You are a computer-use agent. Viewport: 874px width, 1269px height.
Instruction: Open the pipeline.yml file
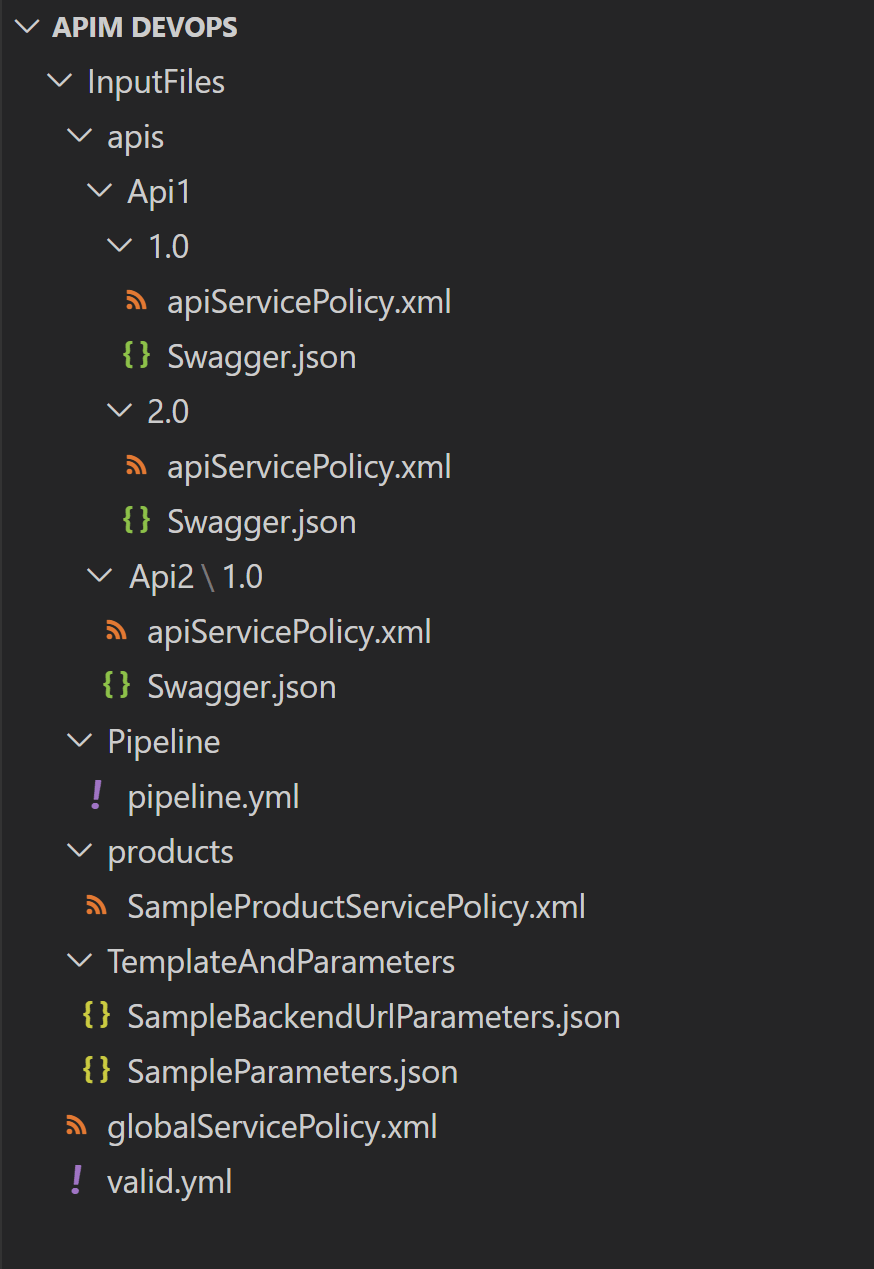pos(213,796)
